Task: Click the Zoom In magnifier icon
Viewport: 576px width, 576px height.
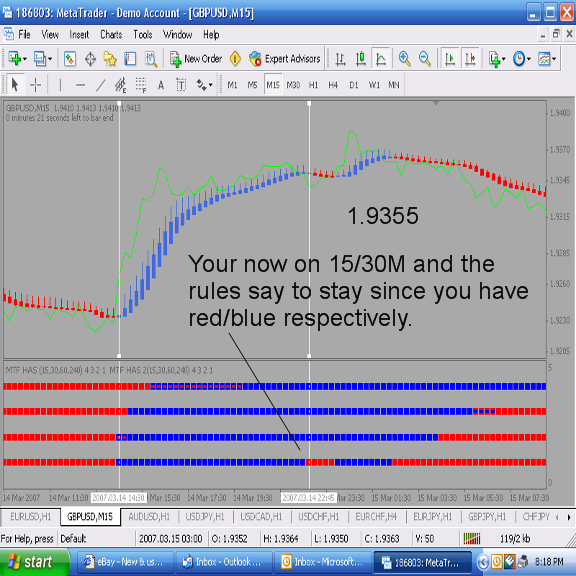Action: (x=404, y=59)
